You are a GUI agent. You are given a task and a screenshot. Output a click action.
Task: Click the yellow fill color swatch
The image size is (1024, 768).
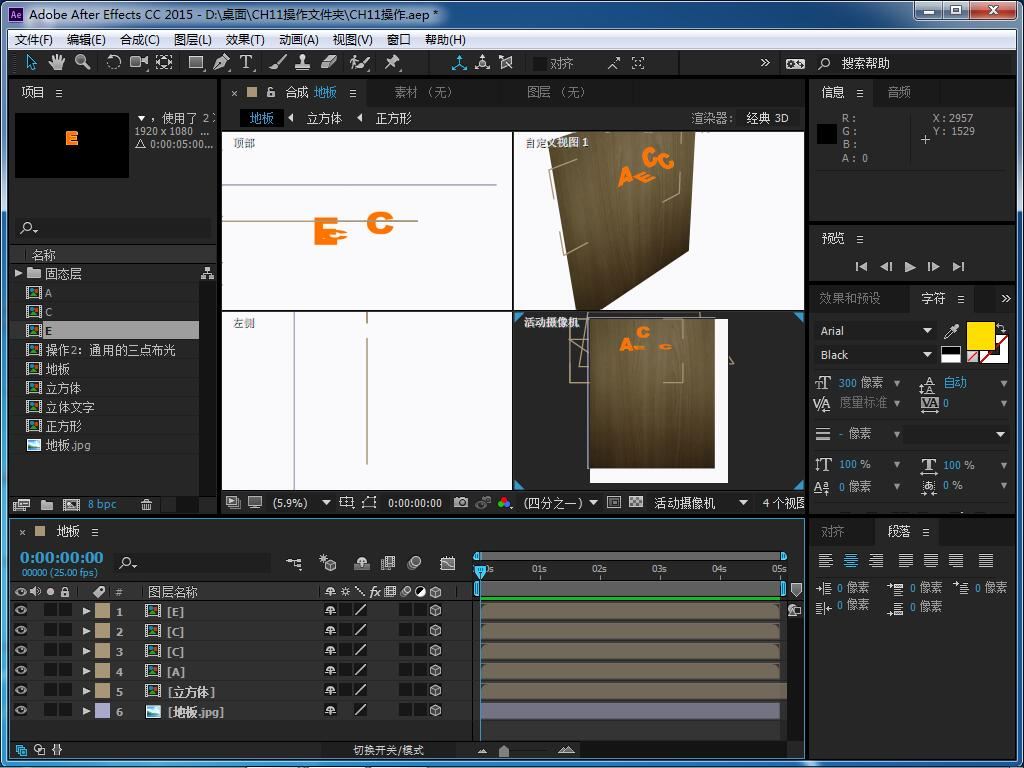(980, 336)
